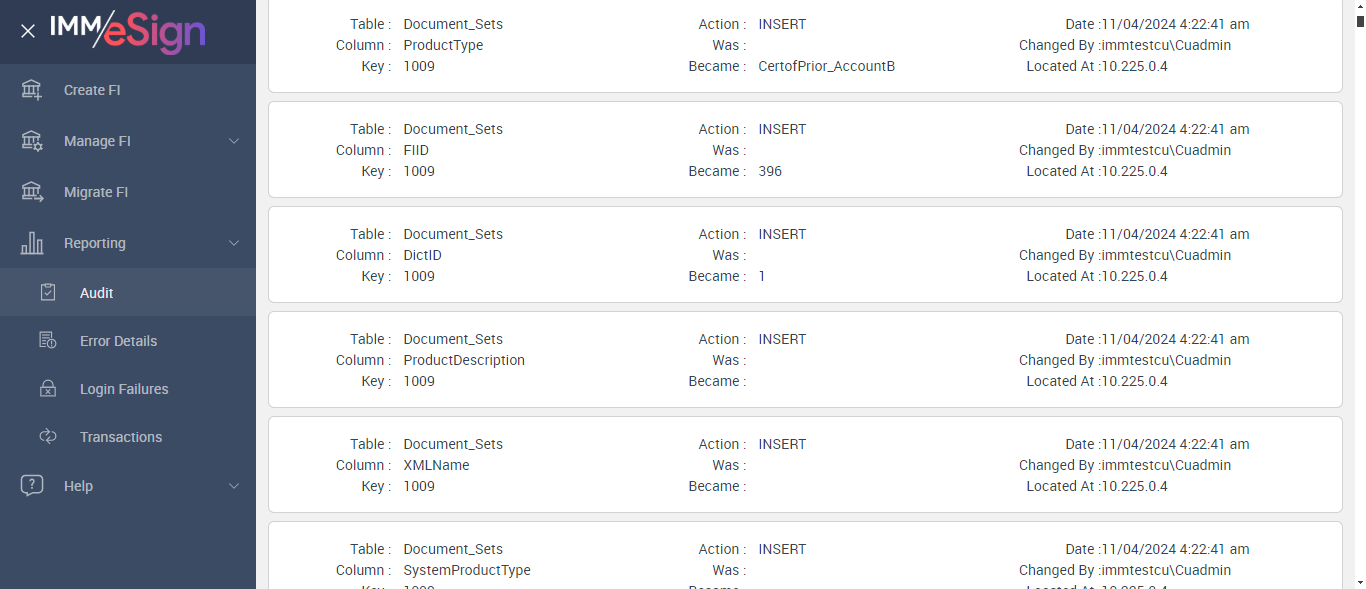
Task: Click the Migrate FI icon
Action: tap(32, 192)
